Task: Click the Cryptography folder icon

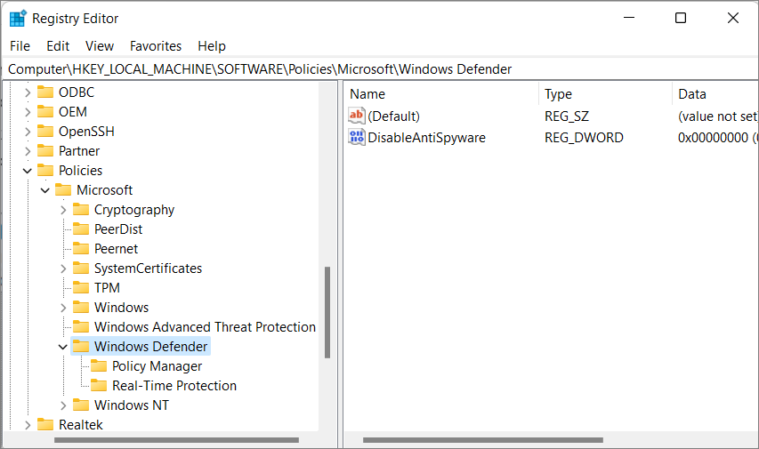Action: (81, 210)
